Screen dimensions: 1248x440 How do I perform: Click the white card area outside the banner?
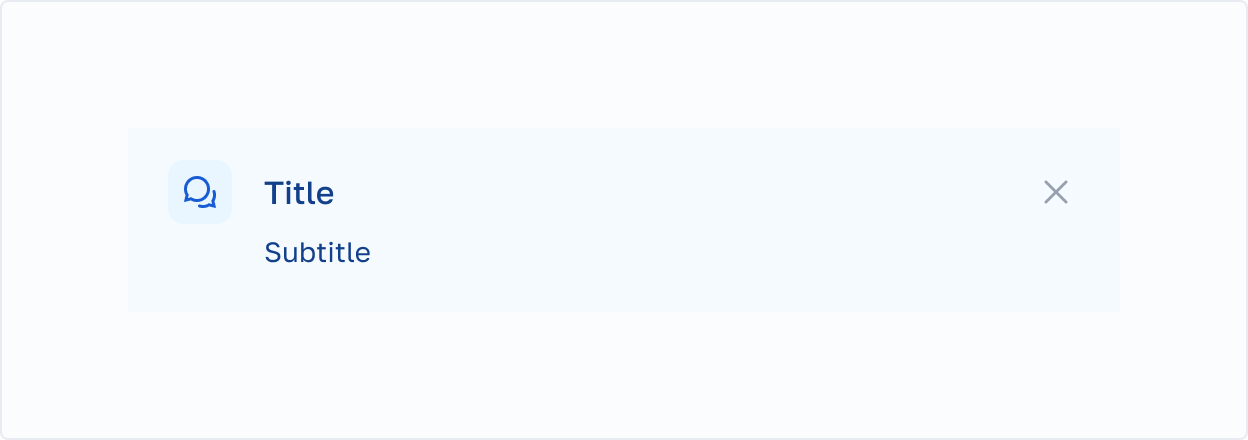(624, 375)
